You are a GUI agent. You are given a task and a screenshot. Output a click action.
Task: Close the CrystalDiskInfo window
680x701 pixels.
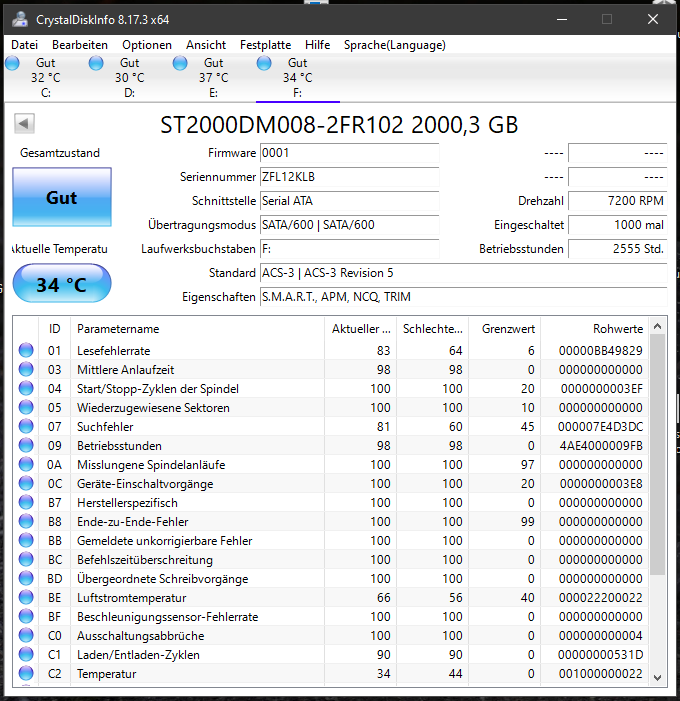click(x=653, y=19)
